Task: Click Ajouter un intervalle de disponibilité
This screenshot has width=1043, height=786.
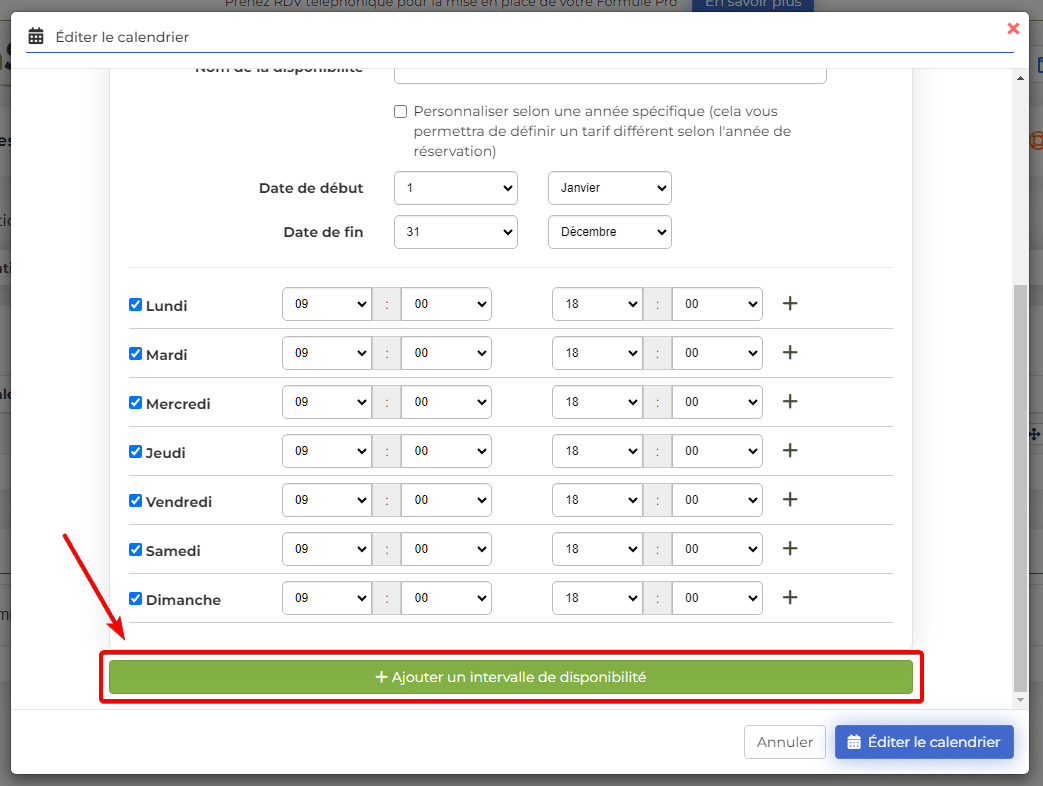Action: click(x=510, y=677)
